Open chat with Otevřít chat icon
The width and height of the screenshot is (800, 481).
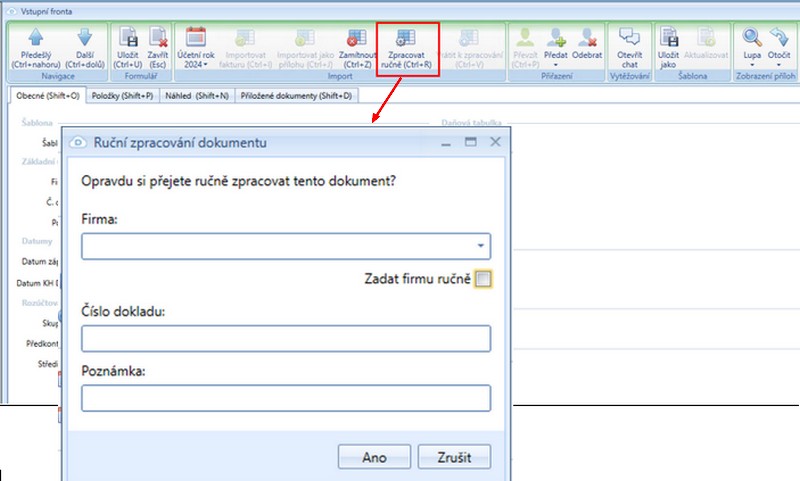click(x=629, y=38)
